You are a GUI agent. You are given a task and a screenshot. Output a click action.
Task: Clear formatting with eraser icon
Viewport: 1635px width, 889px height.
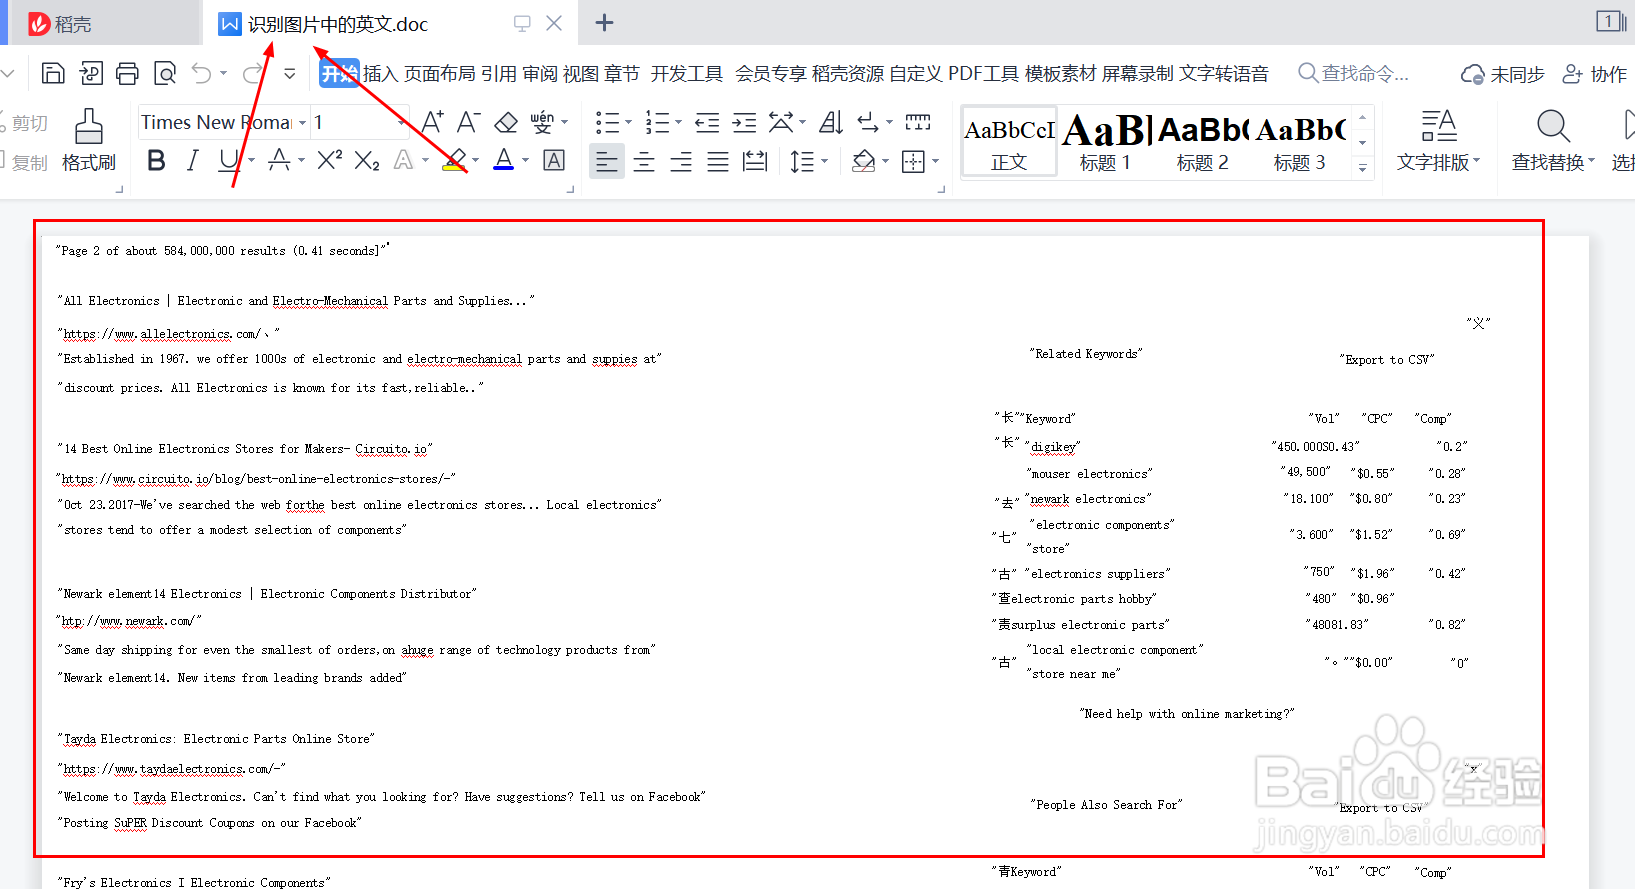tap(506, 122)
